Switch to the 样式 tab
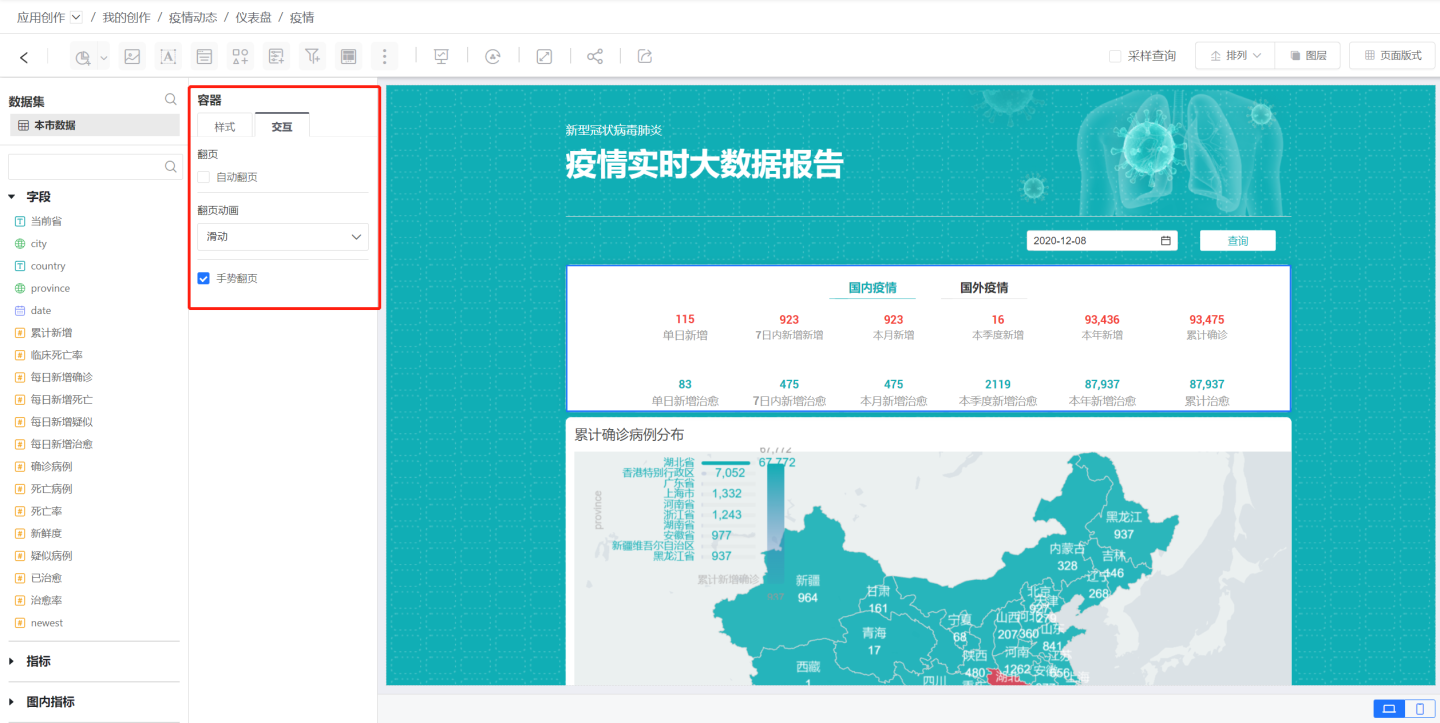1440x723 pixels. (x=225, y=126)
